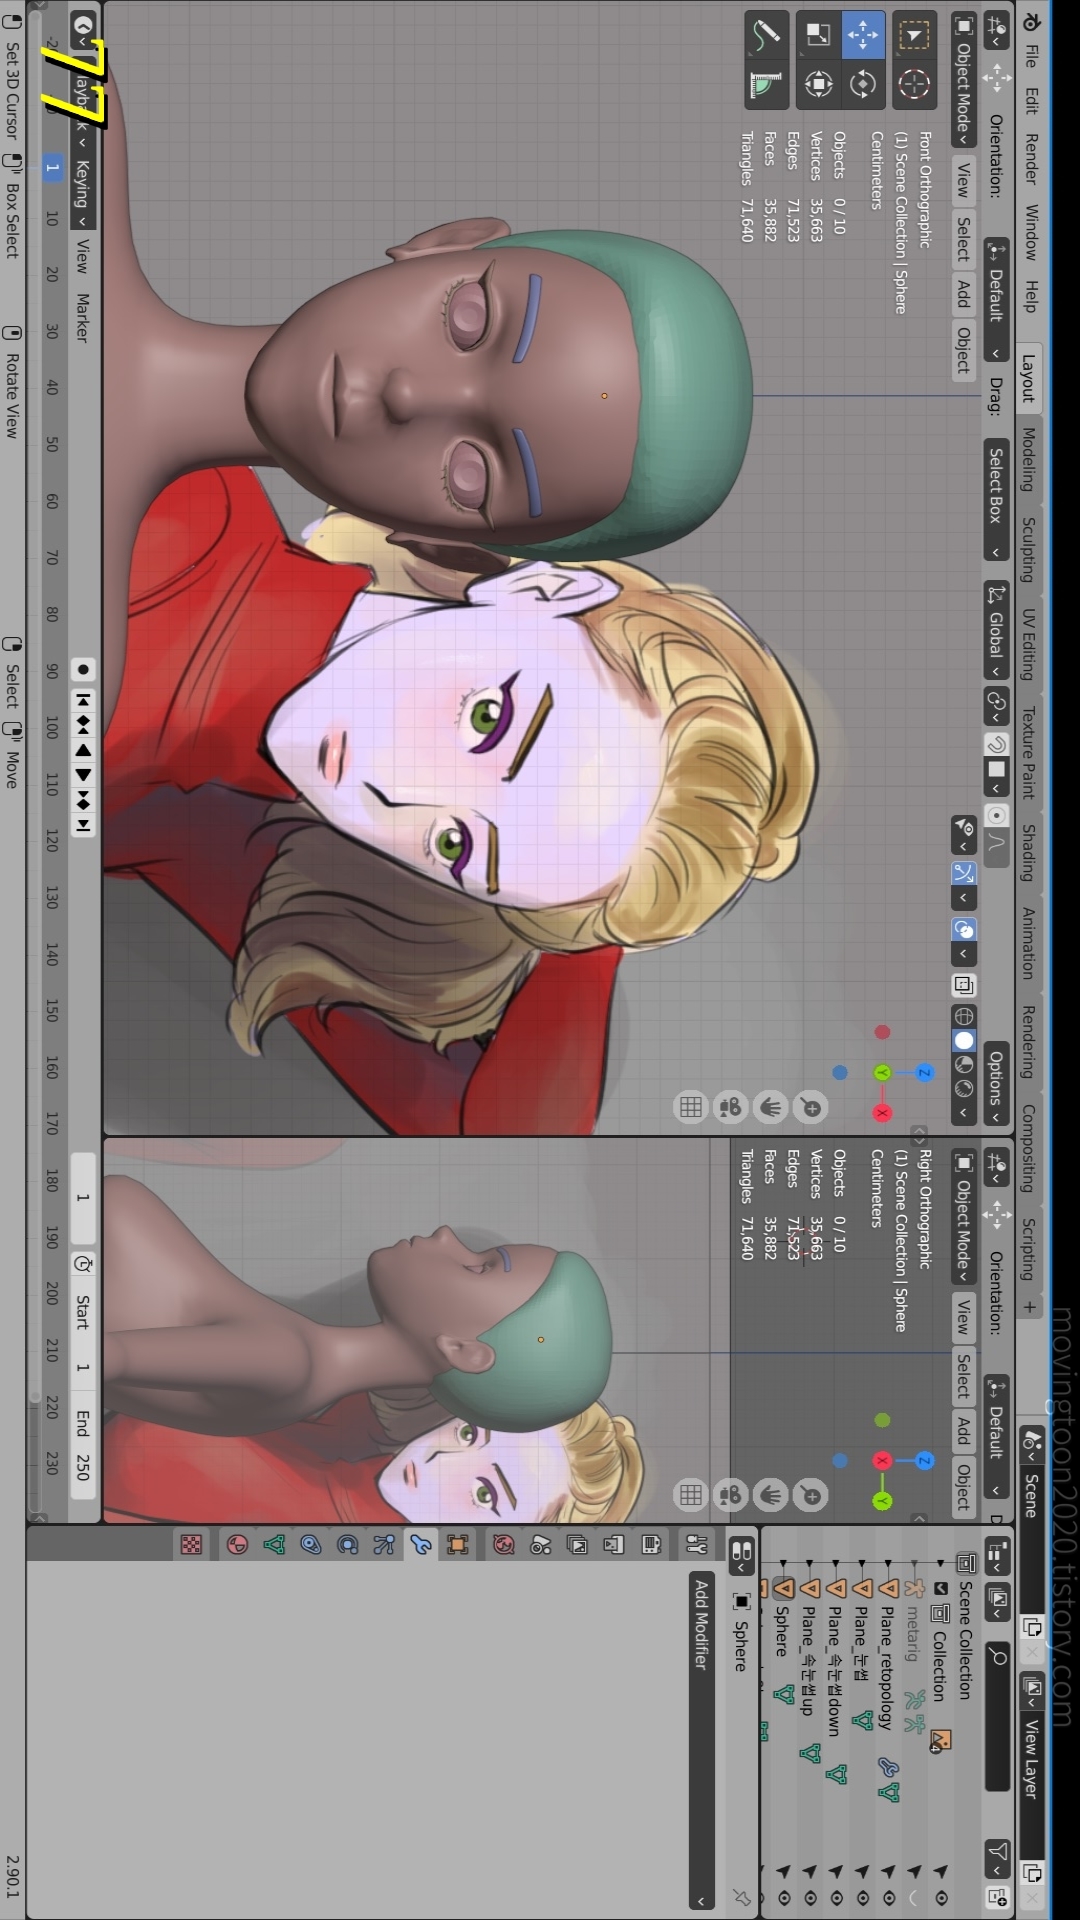Expand the Plane_retopology tree item
This screenshot has width=1080, height=1920.
888,1562
